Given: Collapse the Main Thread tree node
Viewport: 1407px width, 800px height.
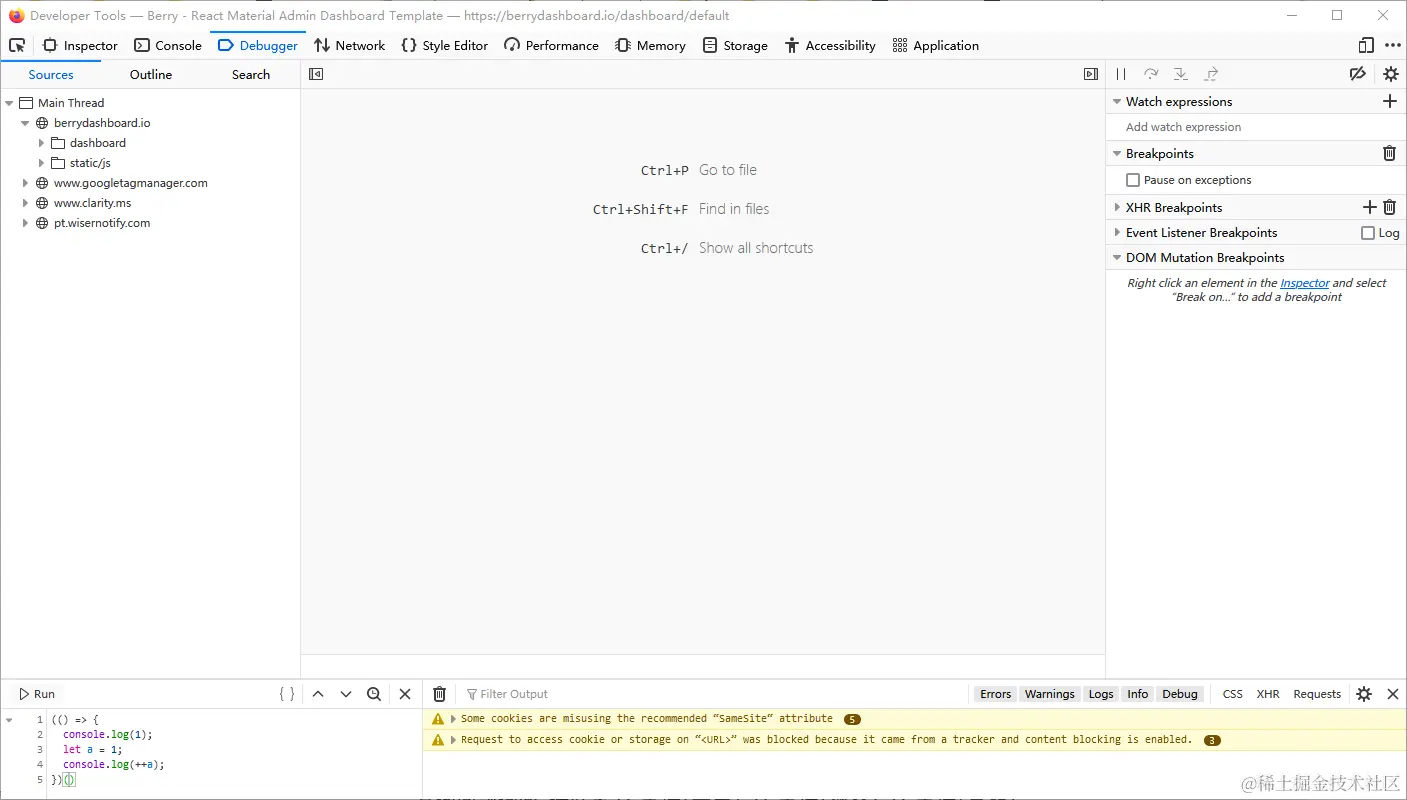Looking at the screenshot, I should coord(10,103).
